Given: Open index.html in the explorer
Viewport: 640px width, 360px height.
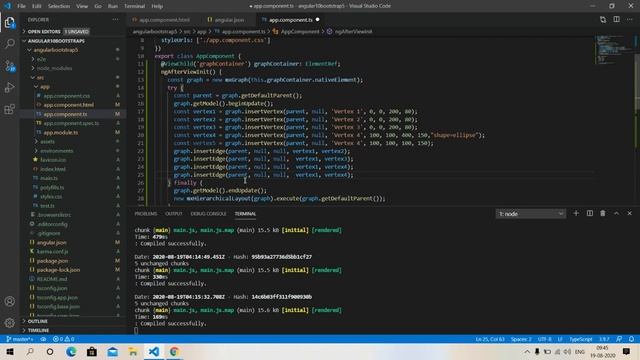Looking at the screenshot, I should tap(53, 169).
